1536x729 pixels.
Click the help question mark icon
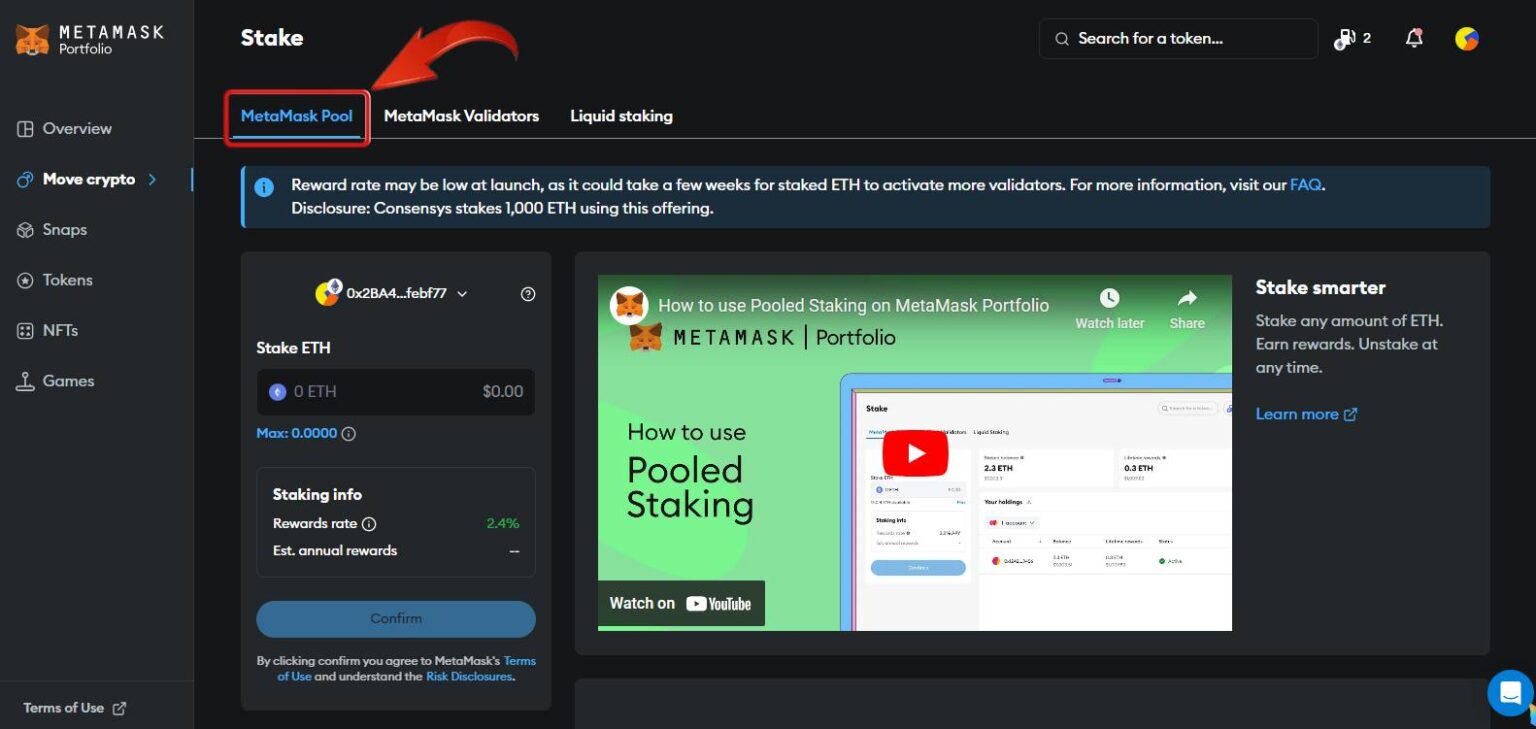point(528,294)
